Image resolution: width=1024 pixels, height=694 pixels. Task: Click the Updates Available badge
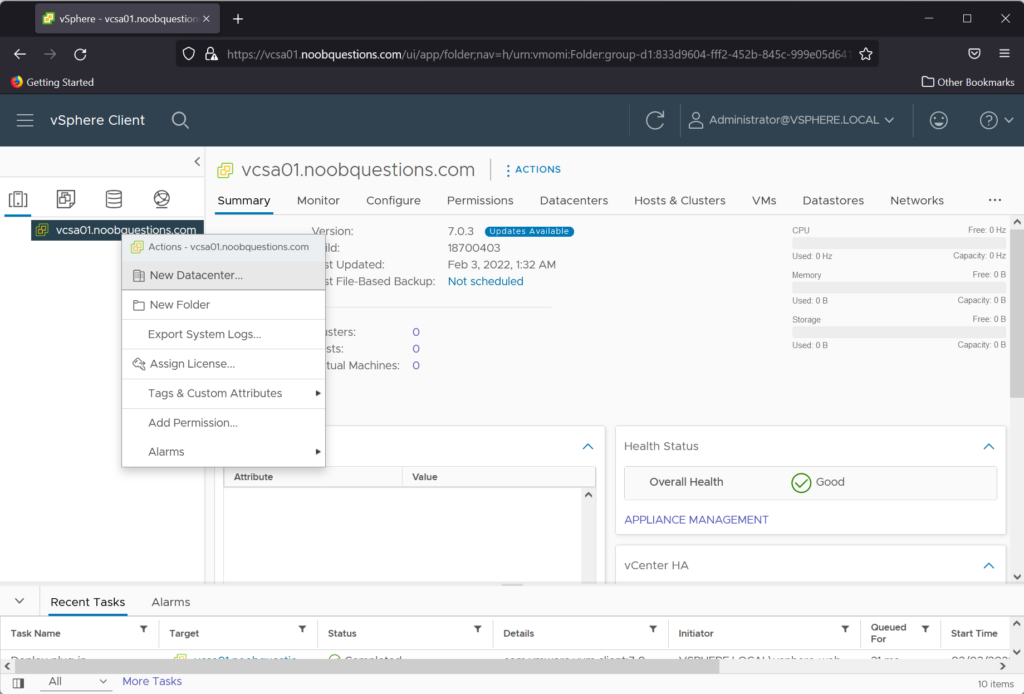[x=529, y=231]
